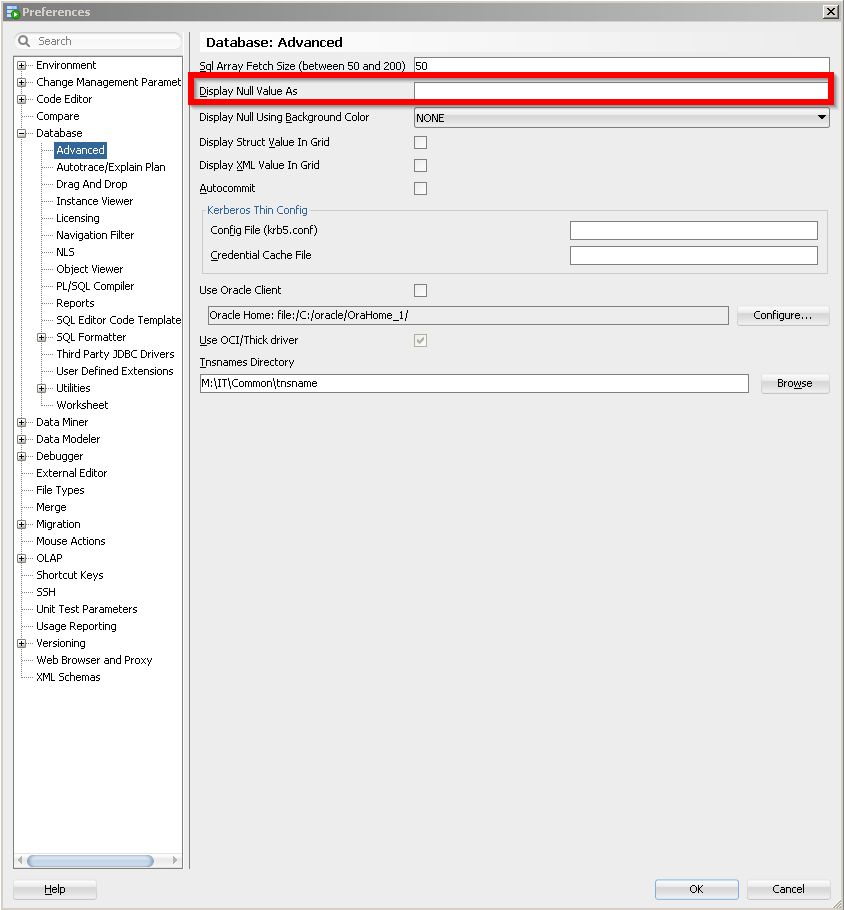Screen dimensions: 844x910
Task: Click the Oracle Home path field
Action: [468, 315]
